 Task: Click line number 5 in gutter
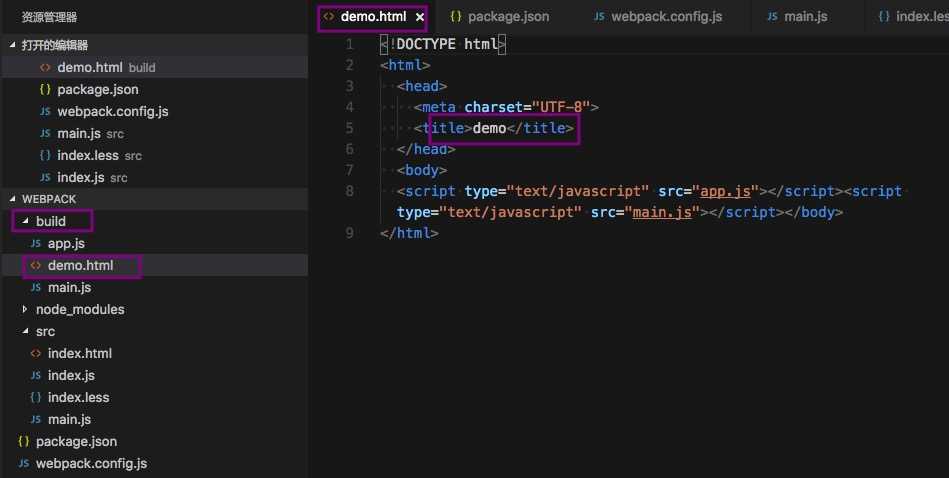point(349,128)
